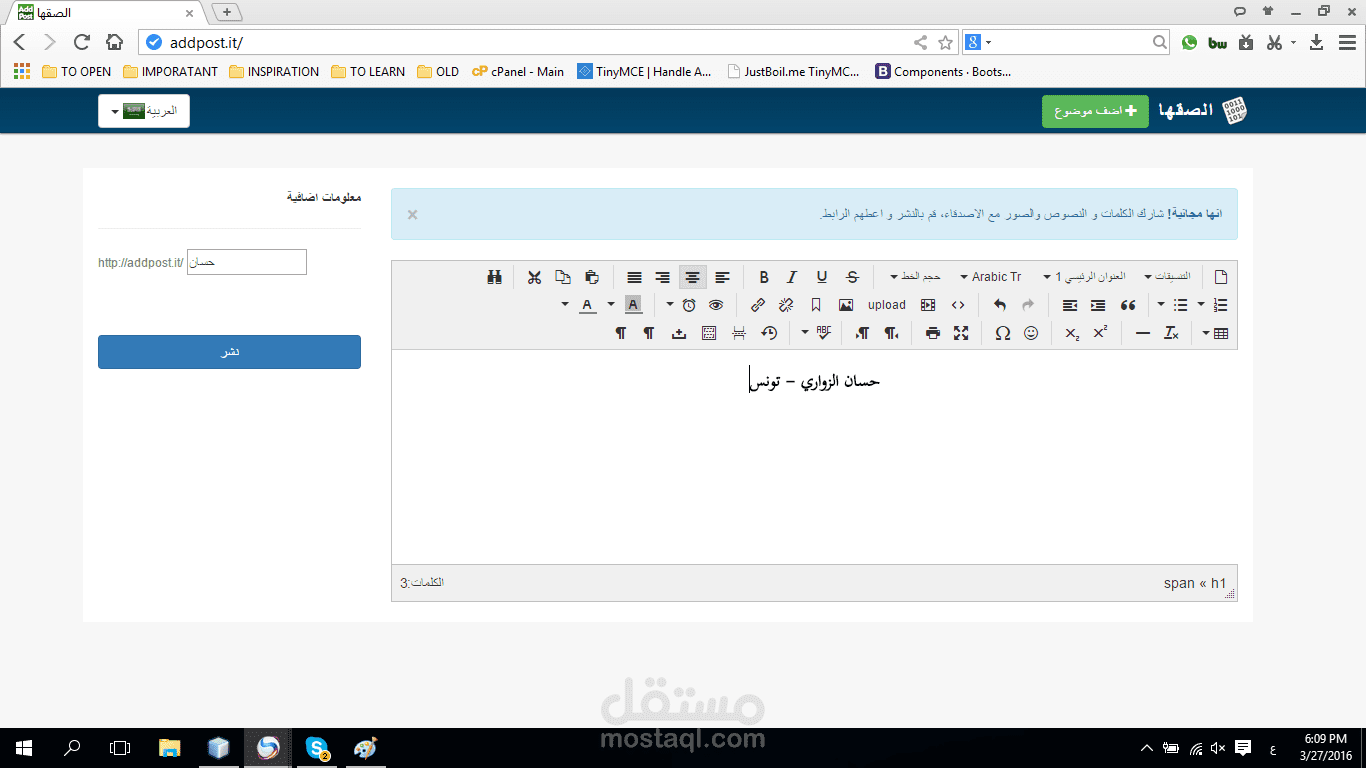The image size is (1366, 768).
Task: Remove link using the broken chain icon
Action: coord(786,305)
